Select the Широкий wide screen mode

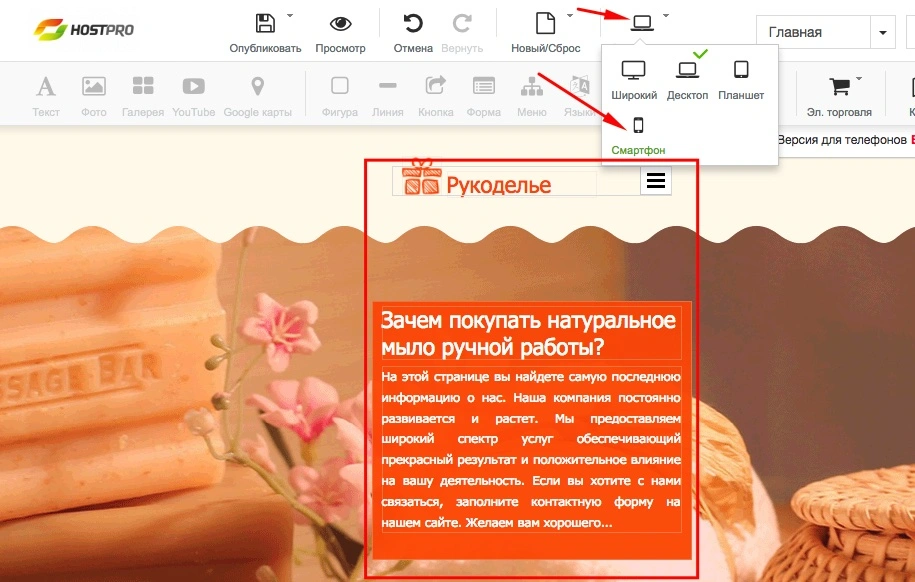[634, 80]
